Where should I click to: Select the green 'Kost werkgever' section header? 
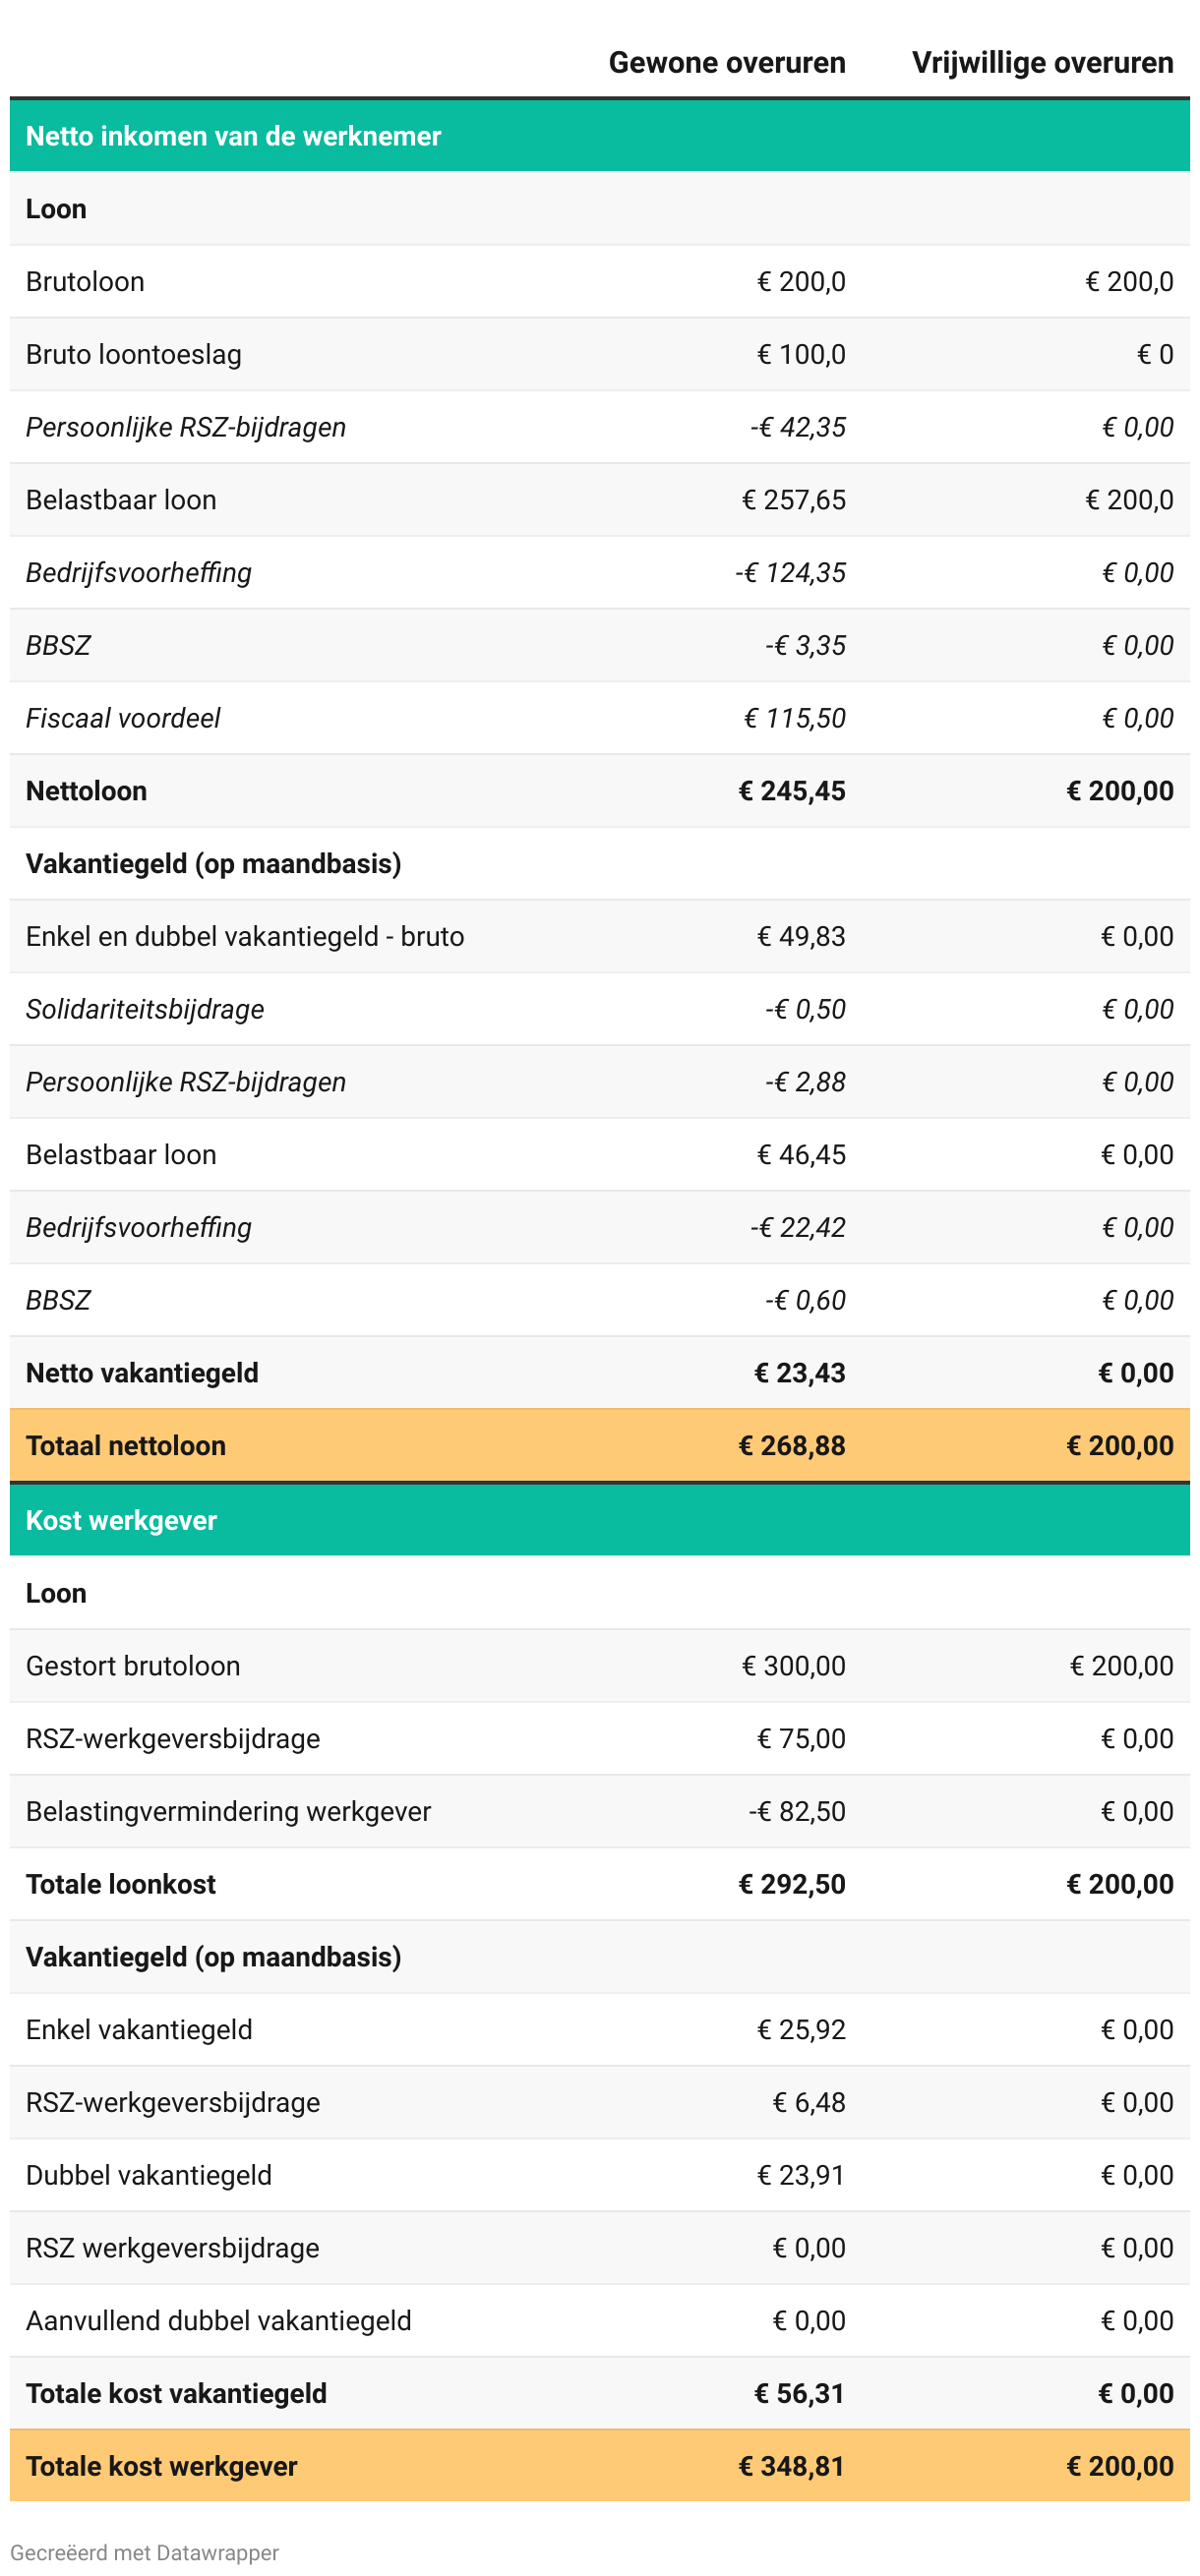tap(121, 1520)
